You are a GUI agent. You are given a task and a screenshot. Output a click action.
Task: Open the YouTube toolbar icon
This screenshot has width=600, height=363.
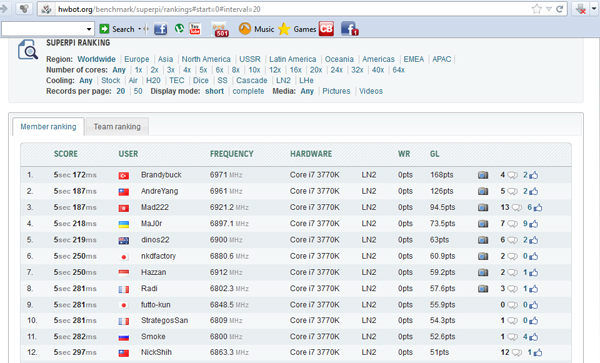click(x=195, y=29)
